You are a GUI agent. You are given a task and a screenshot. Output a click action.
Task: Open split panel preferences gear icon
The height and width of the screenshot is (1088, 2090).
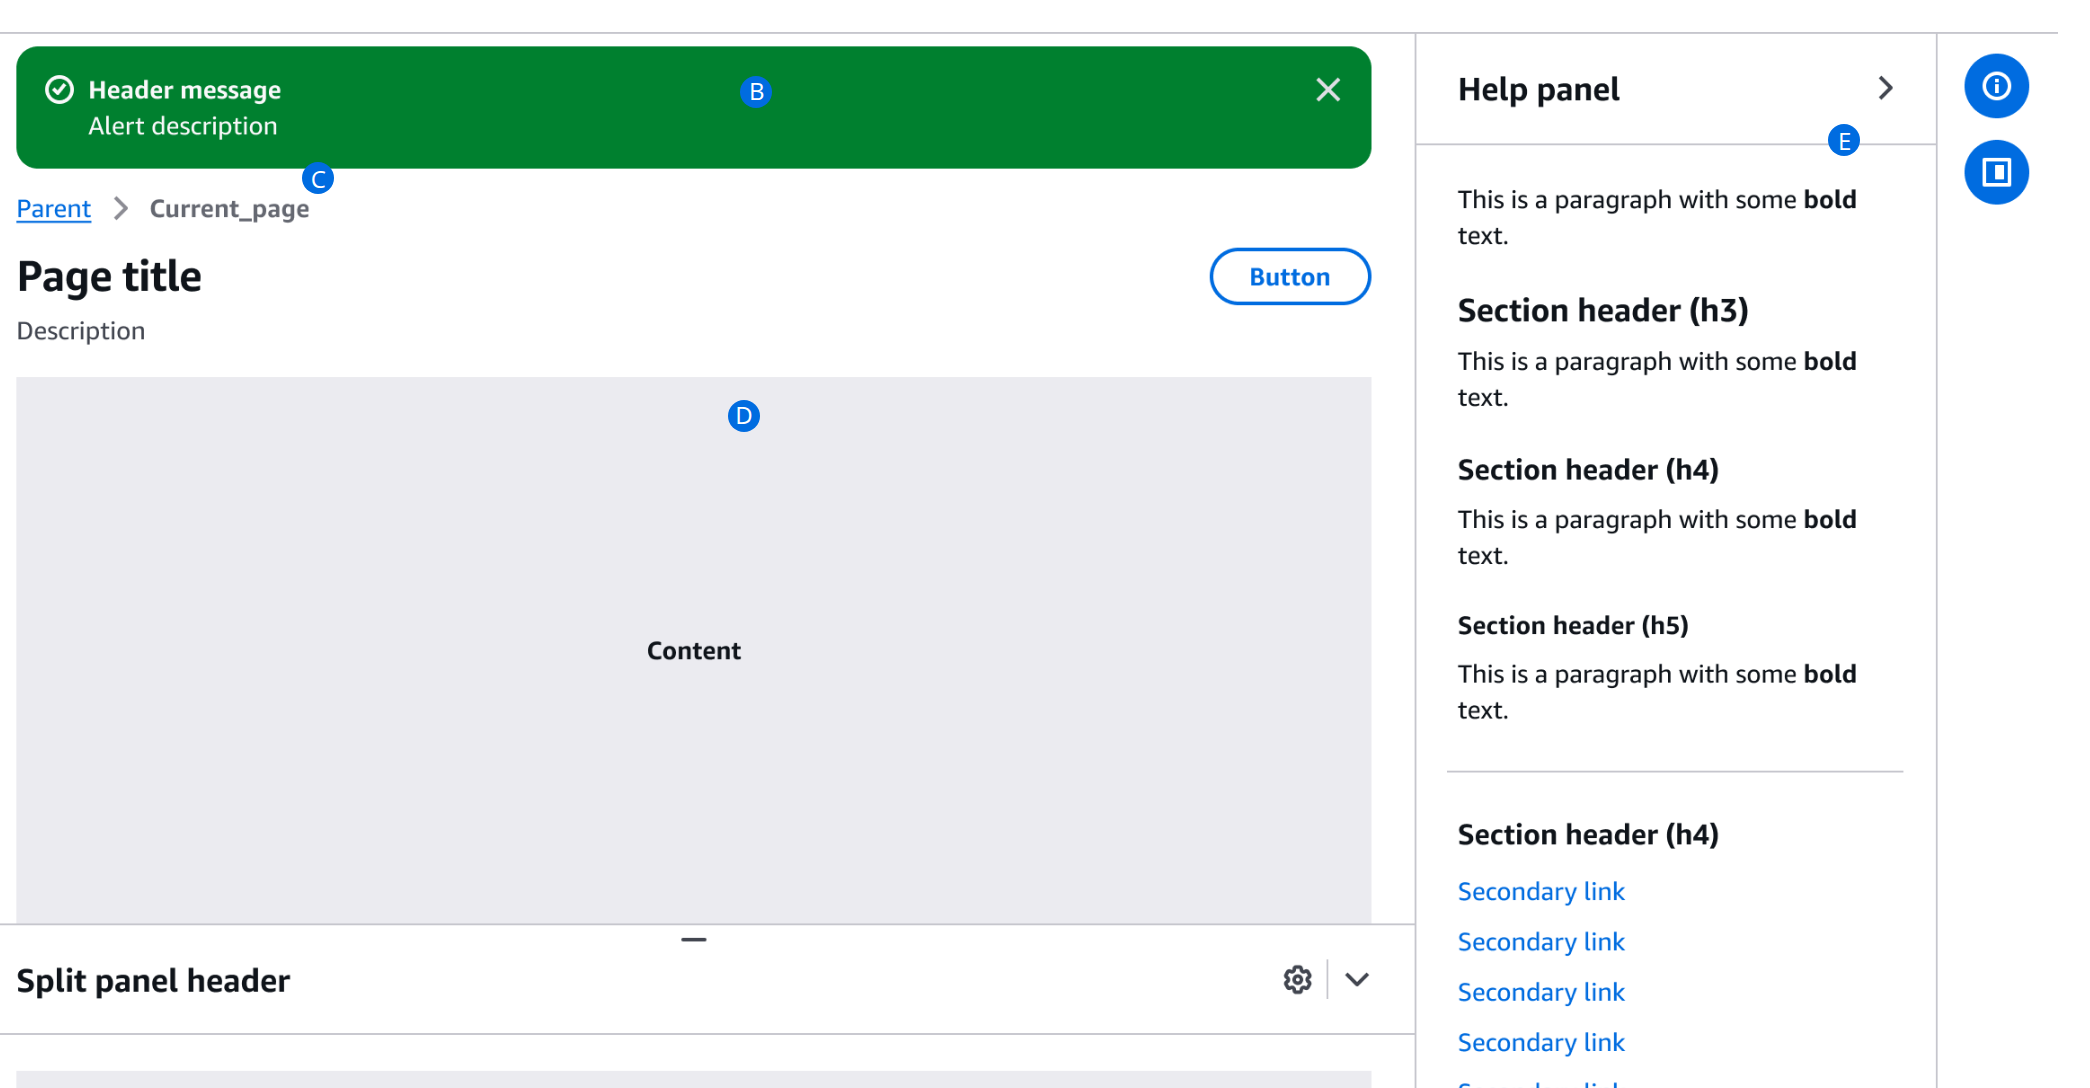(1297, 980)
